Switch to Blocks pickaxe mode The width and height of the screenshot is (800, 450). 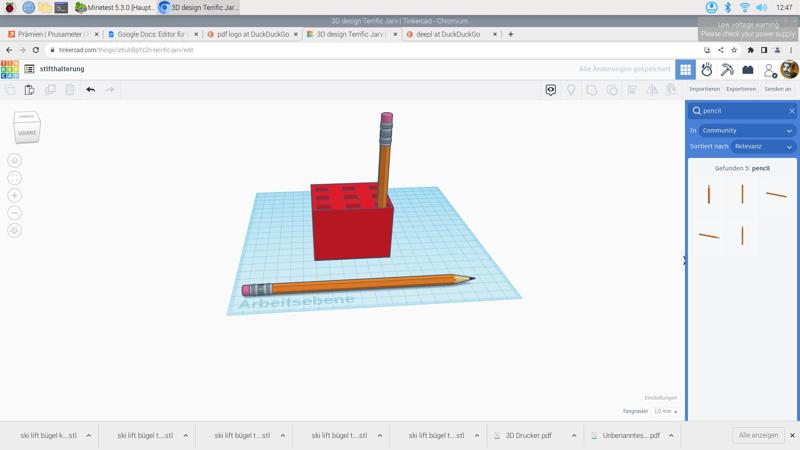727,70
